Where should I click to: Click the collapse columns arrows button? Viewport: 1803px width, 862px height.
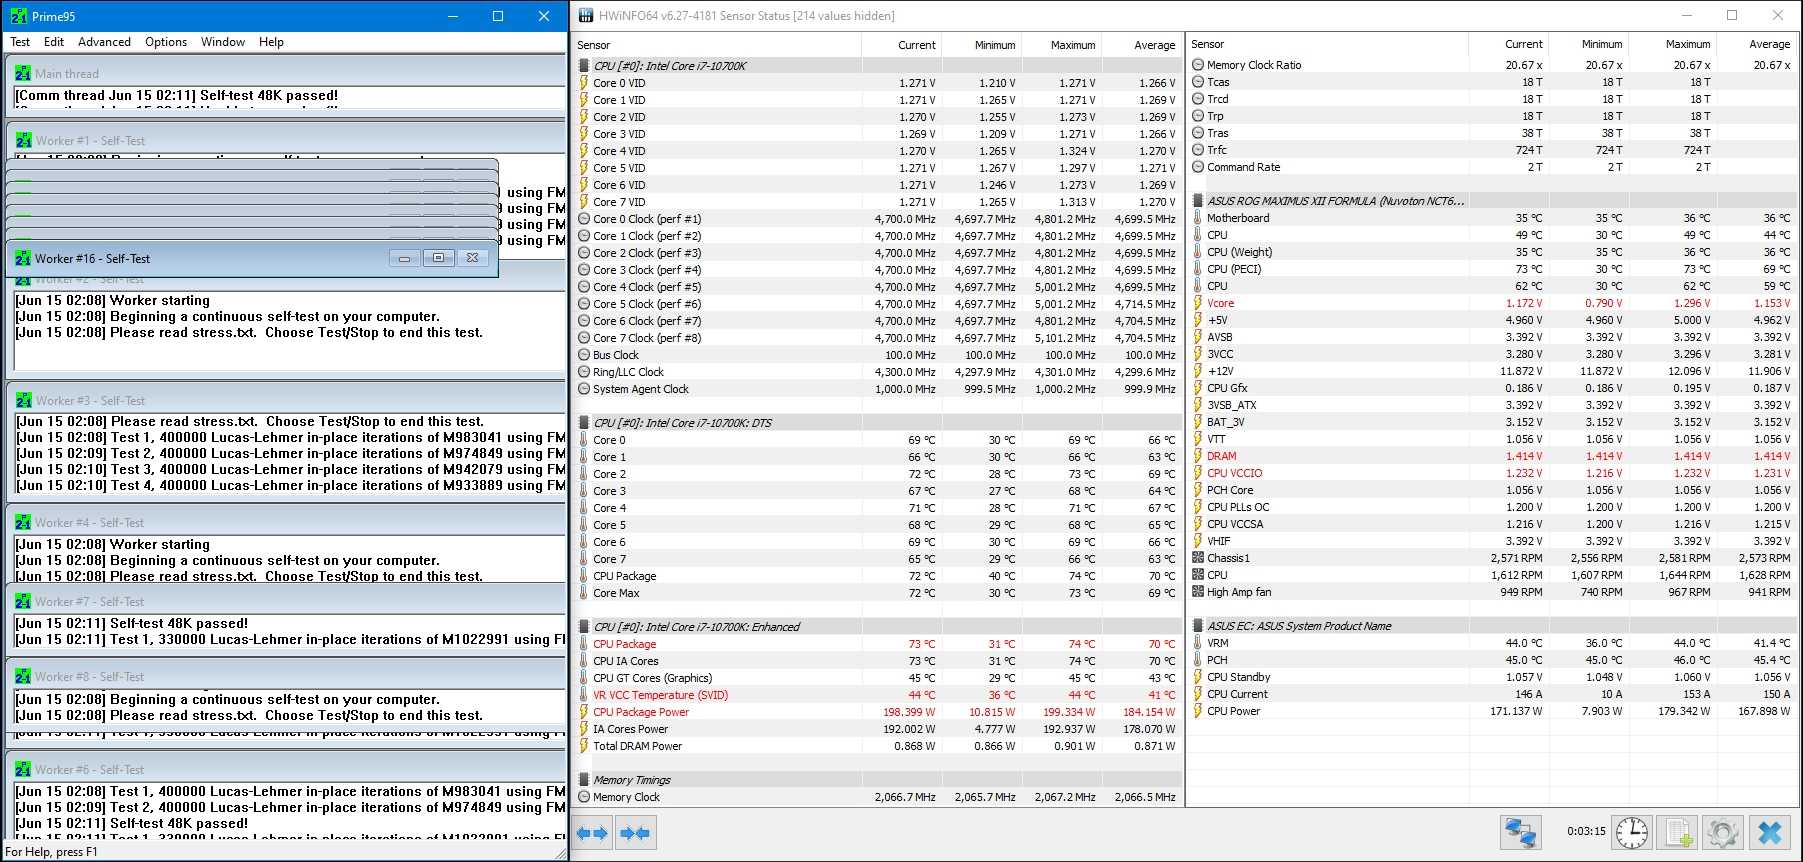coord(635,833)
